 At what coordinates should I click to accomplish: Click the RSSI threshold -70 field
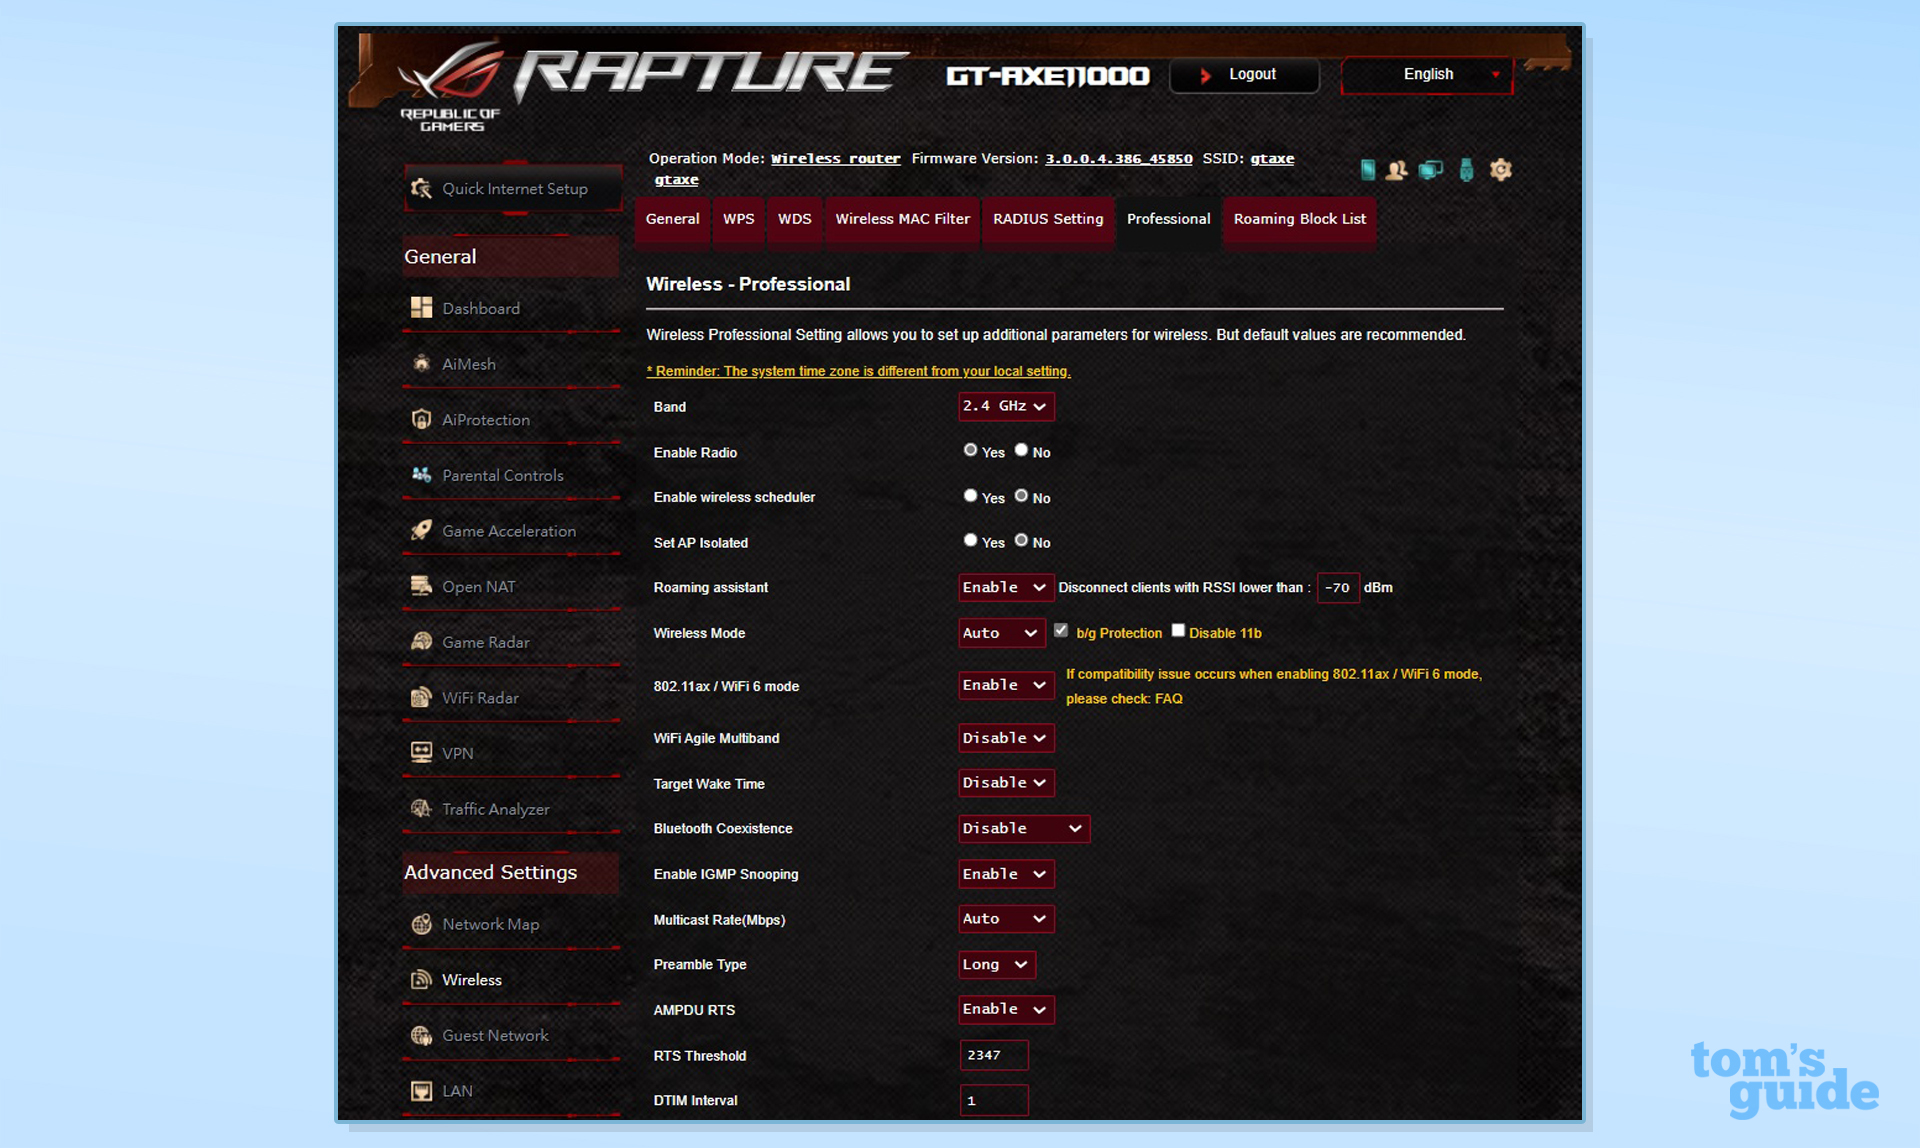pos(1338,587)
